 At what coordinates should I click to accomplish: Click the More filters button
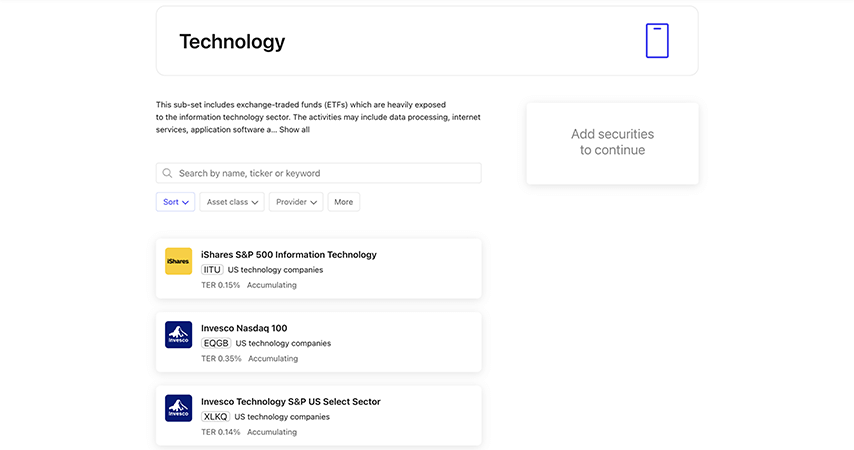pos(343,202)
